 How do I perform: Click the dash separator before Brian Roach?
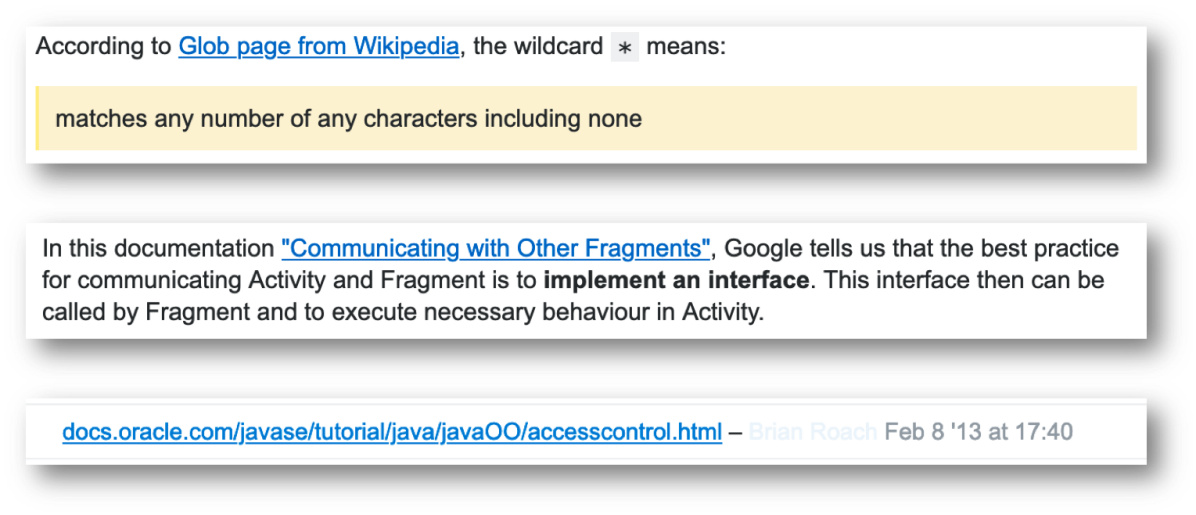point(735,432)
